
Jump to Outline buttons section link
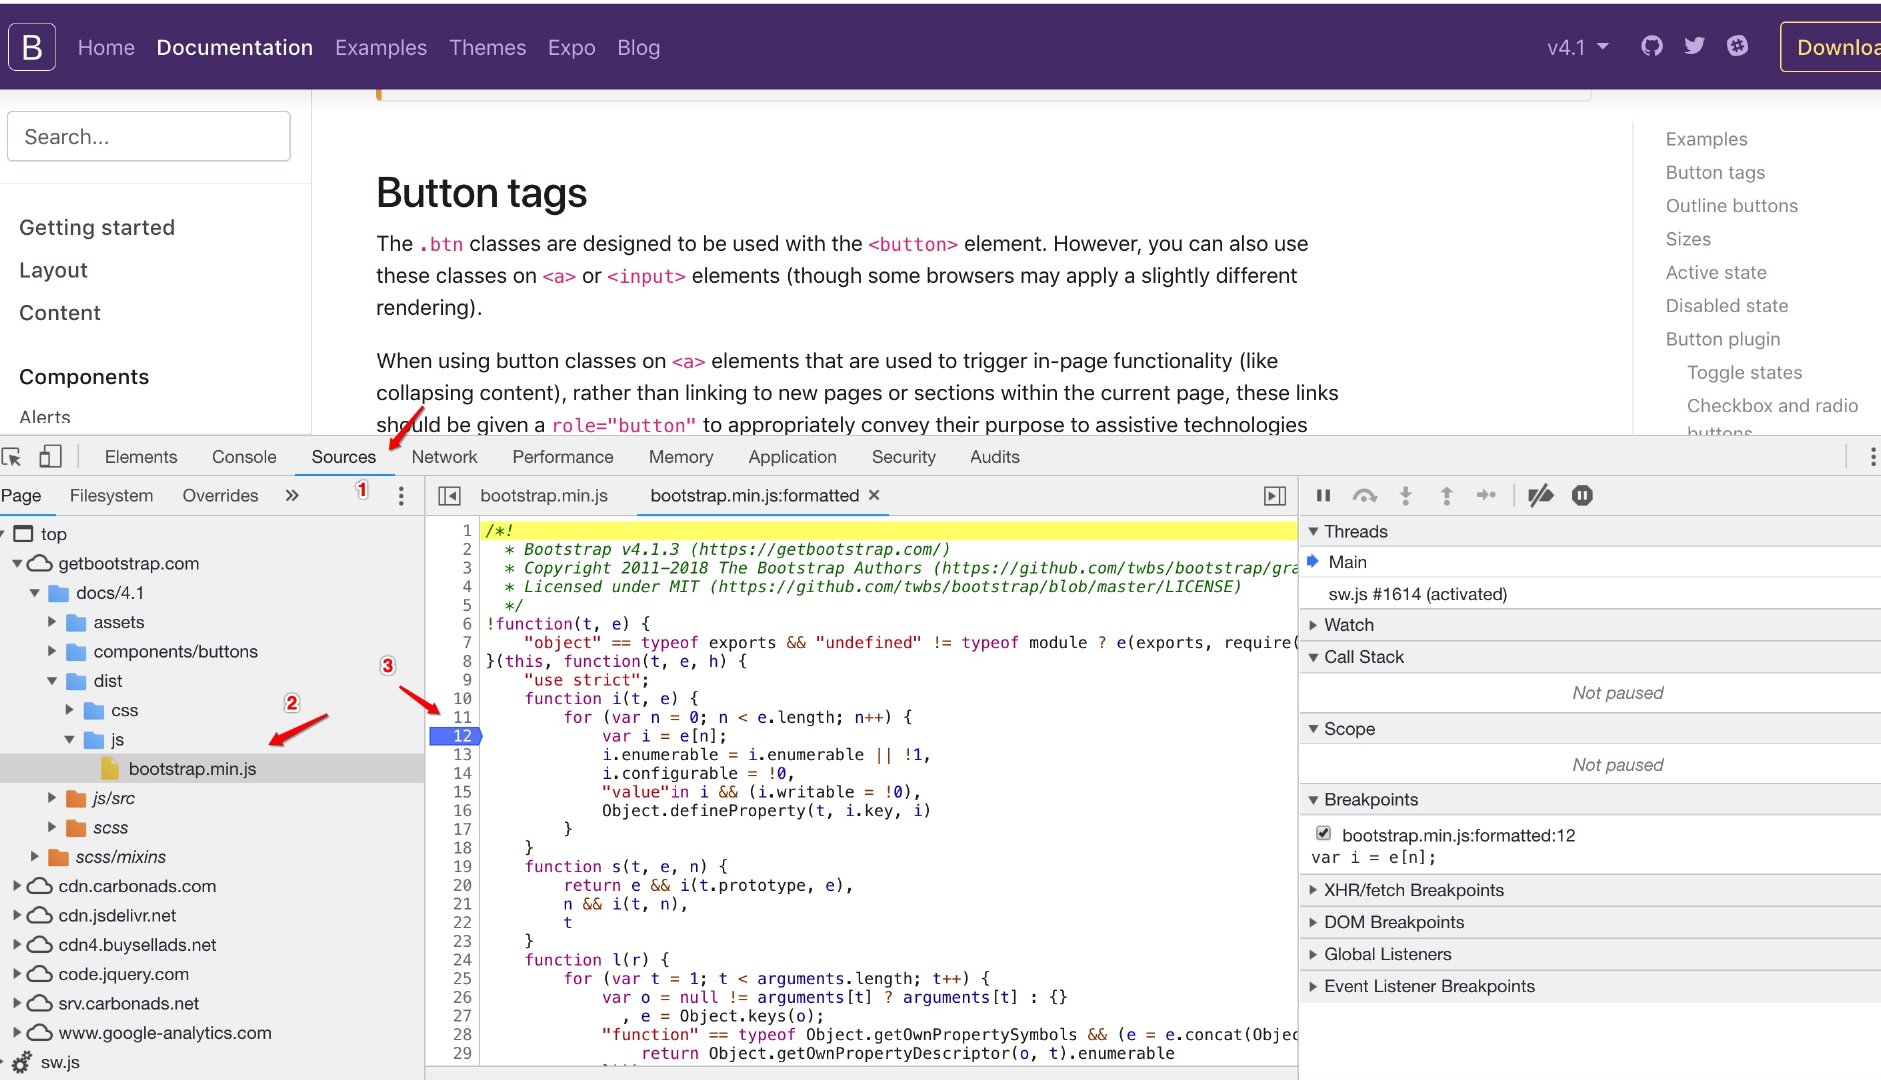[1731, 206]
